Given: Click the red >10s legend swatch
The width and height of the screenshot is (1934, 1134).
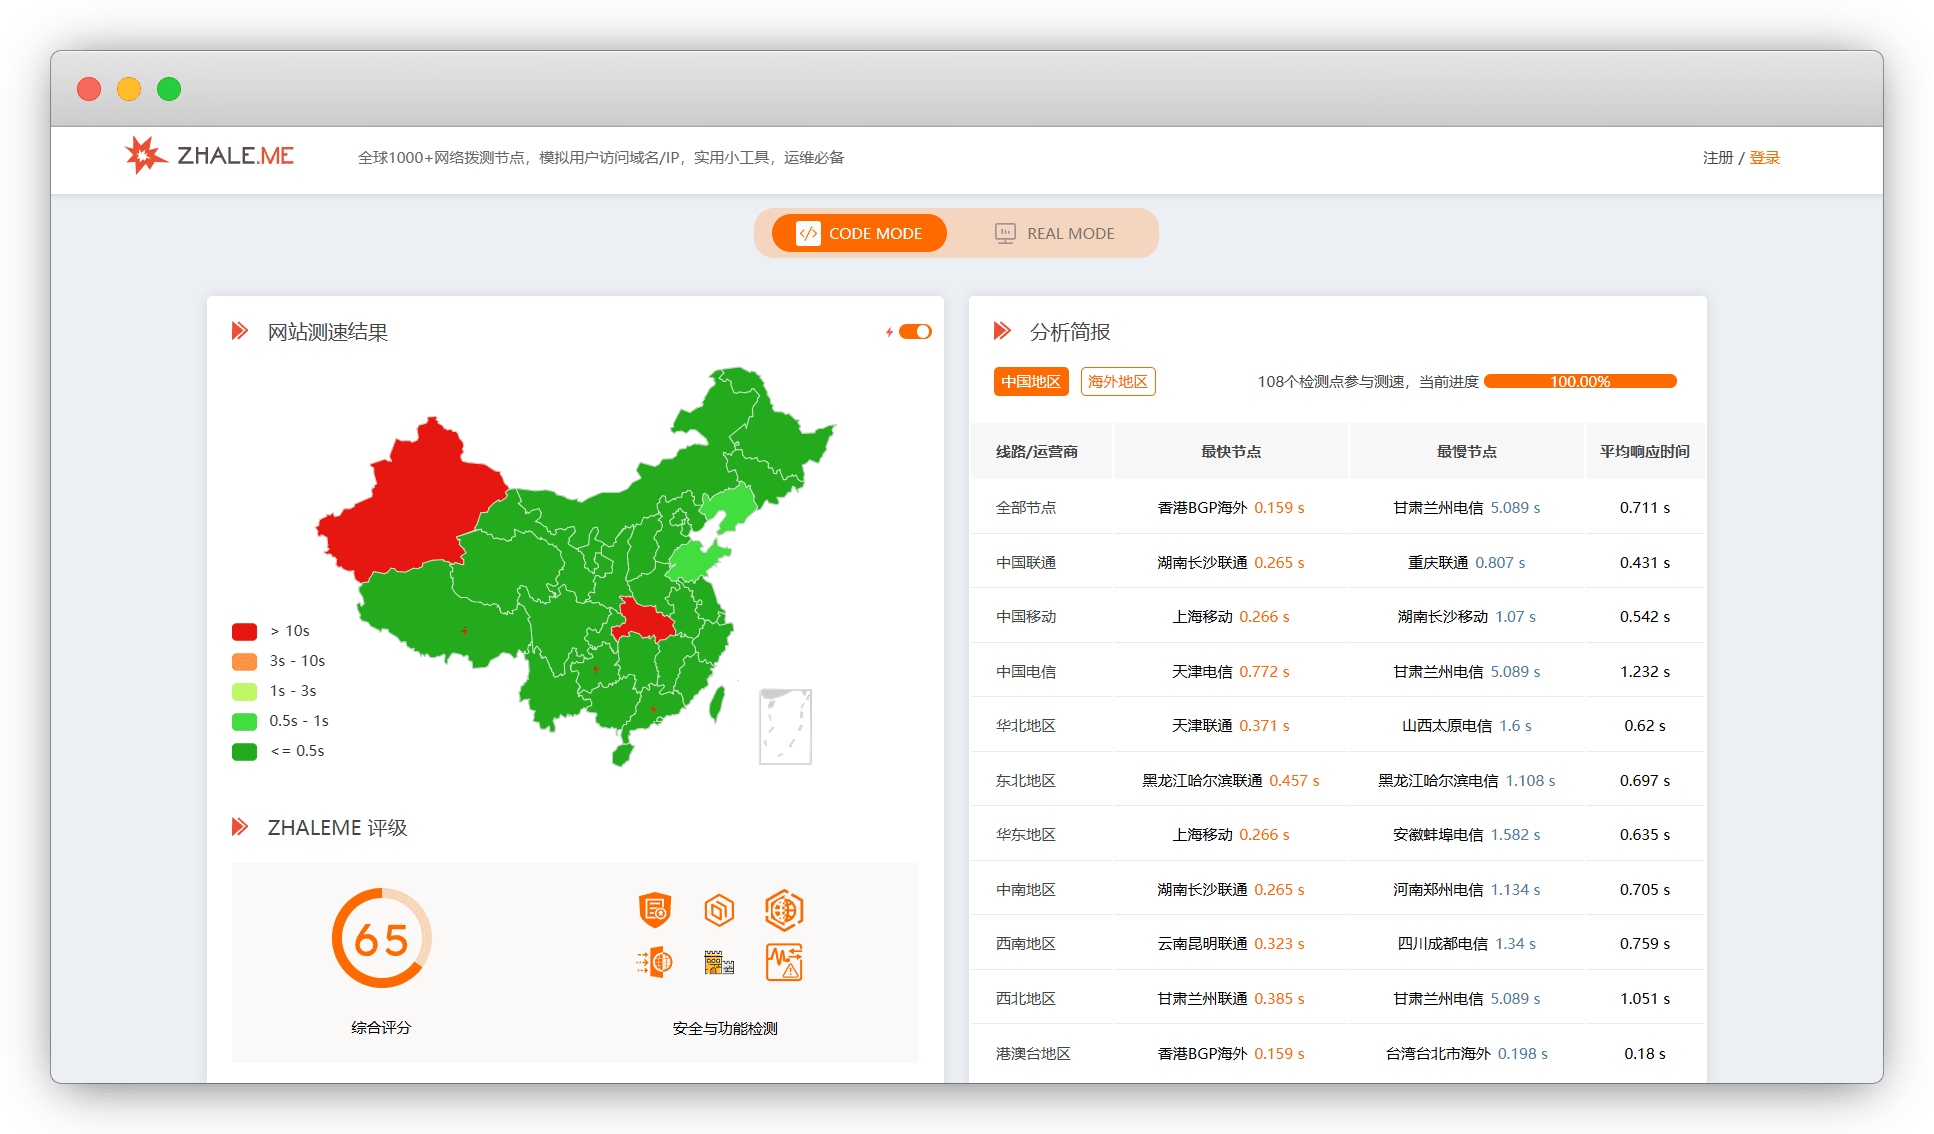Looking at the screenshot, I should point(245,631).
